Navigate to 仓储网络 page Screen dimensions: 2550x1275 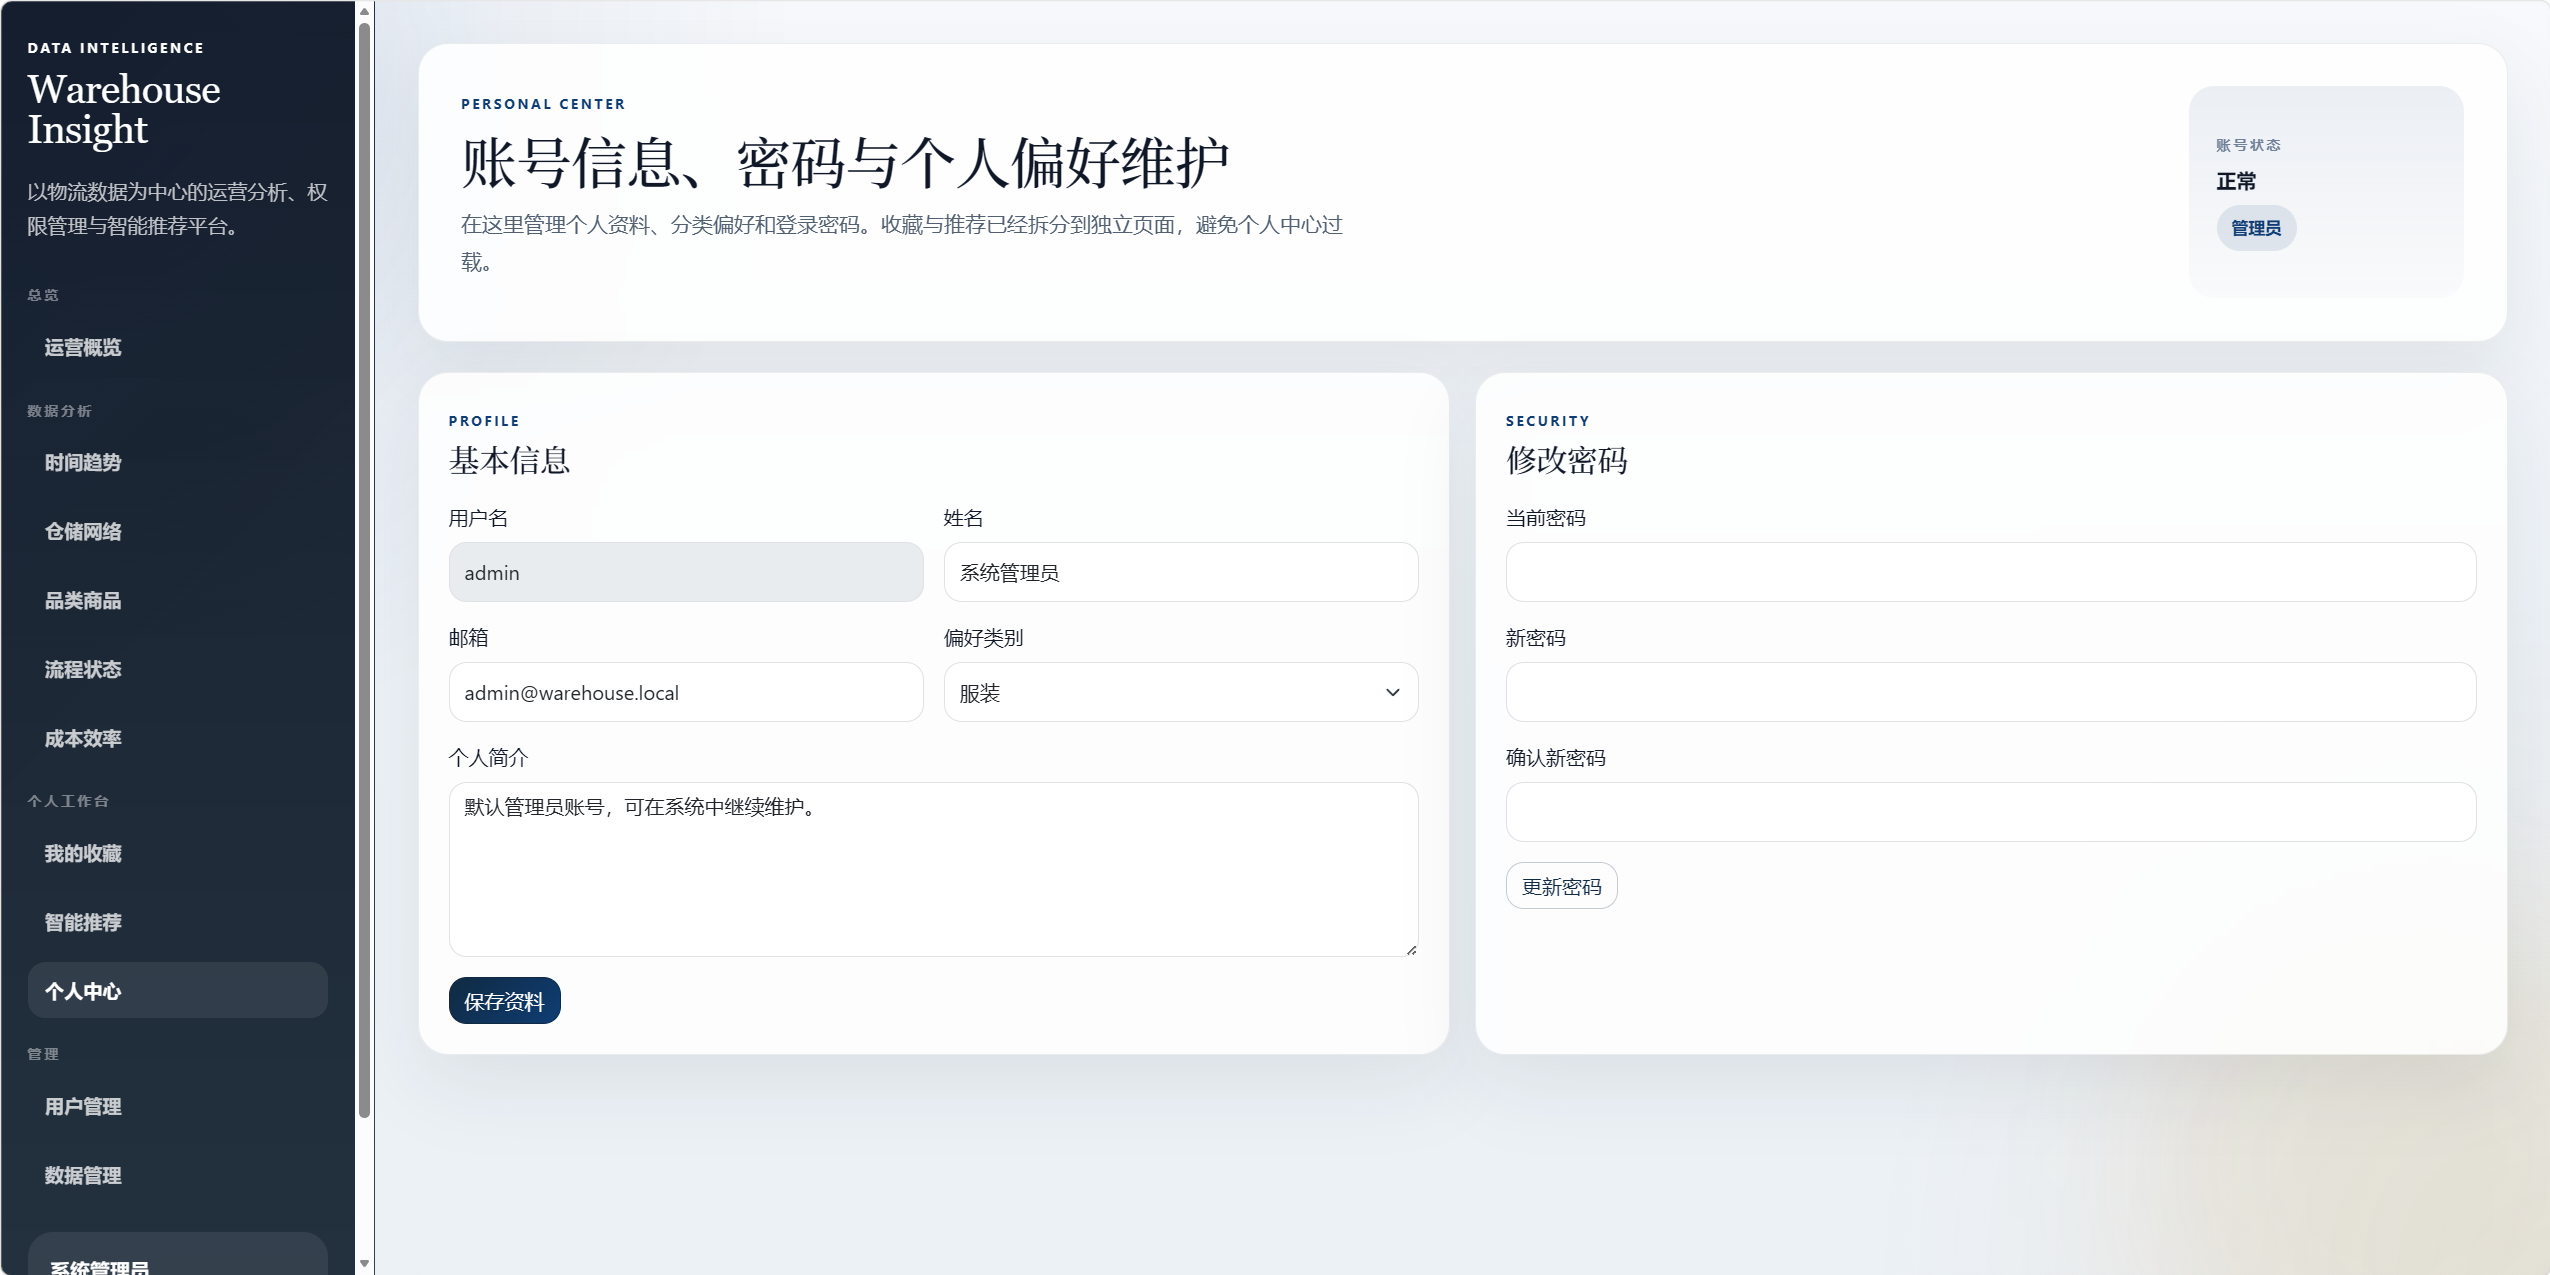(83, 531)
